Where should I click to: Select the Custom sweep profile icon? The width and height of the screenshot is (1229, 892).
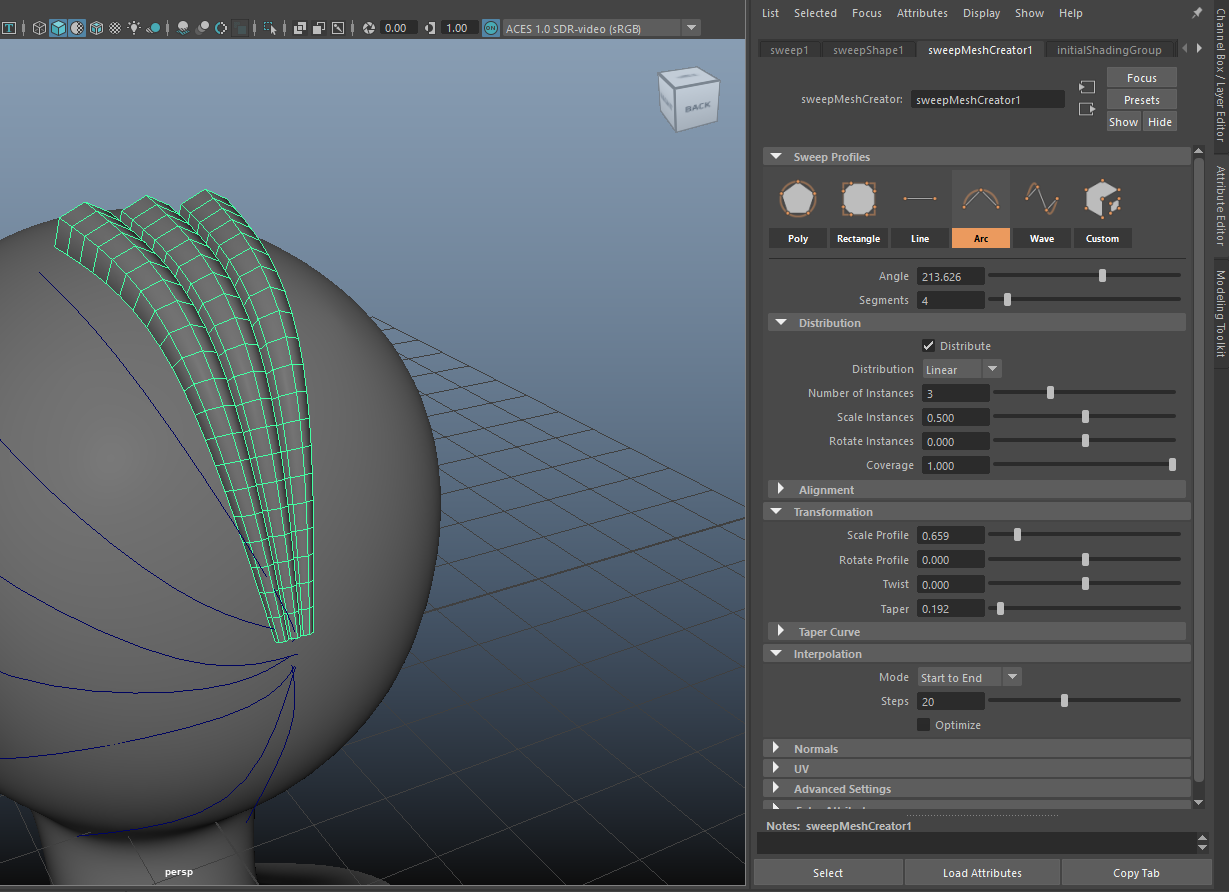pos(1102,199)
